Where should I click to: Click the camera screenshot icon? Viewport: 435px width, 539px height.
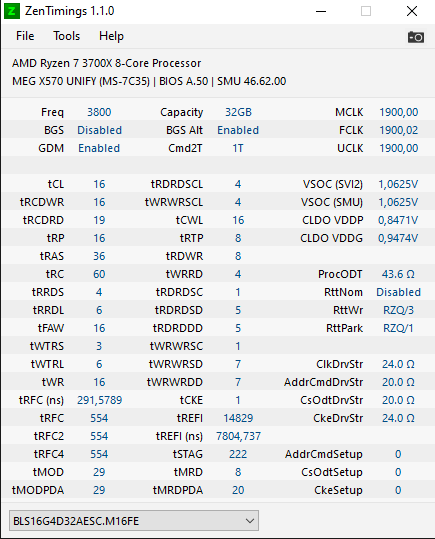(x=416, y=37)
